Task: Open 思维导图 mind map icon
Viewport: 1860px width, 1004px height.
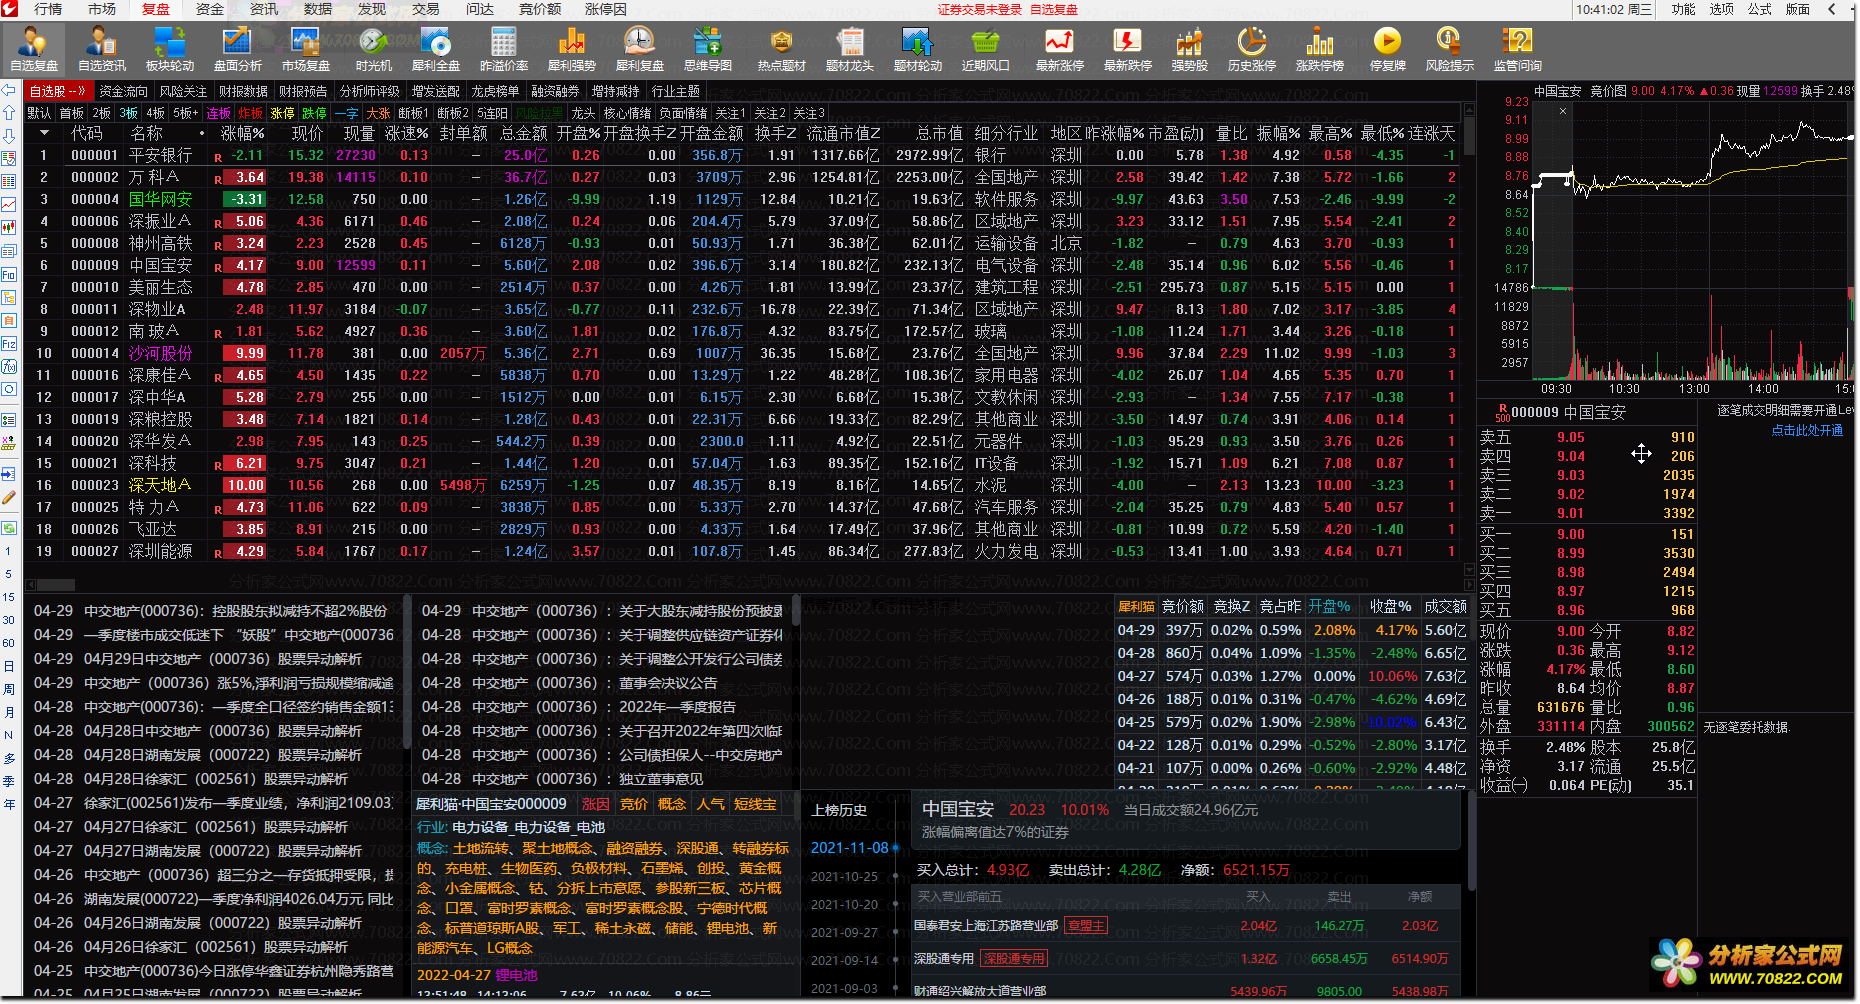Action: [x=708, y=48]
